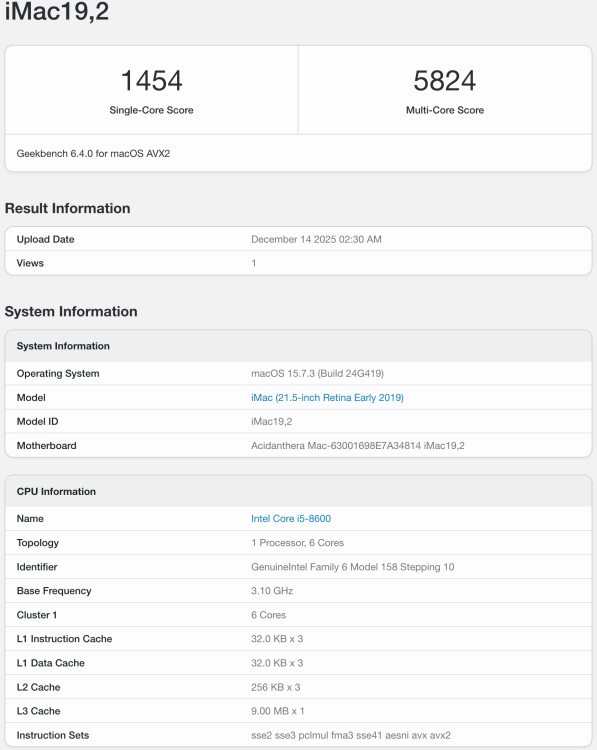Select the Views count value 1
The width and height of the screenshot is (597, 750).
(x=254, y=263)
